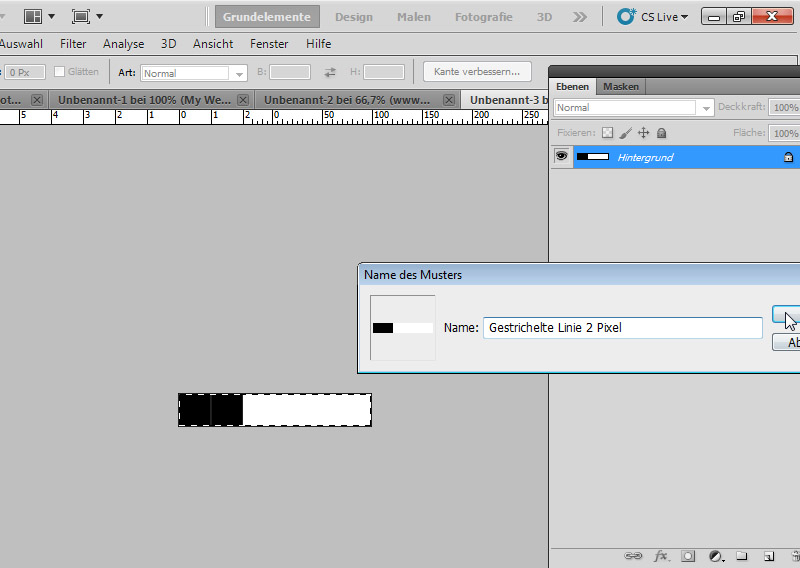Open the layer style fx menu
Image resolution: width=800 pixels, height=568 pixels.
pos(661,556)
